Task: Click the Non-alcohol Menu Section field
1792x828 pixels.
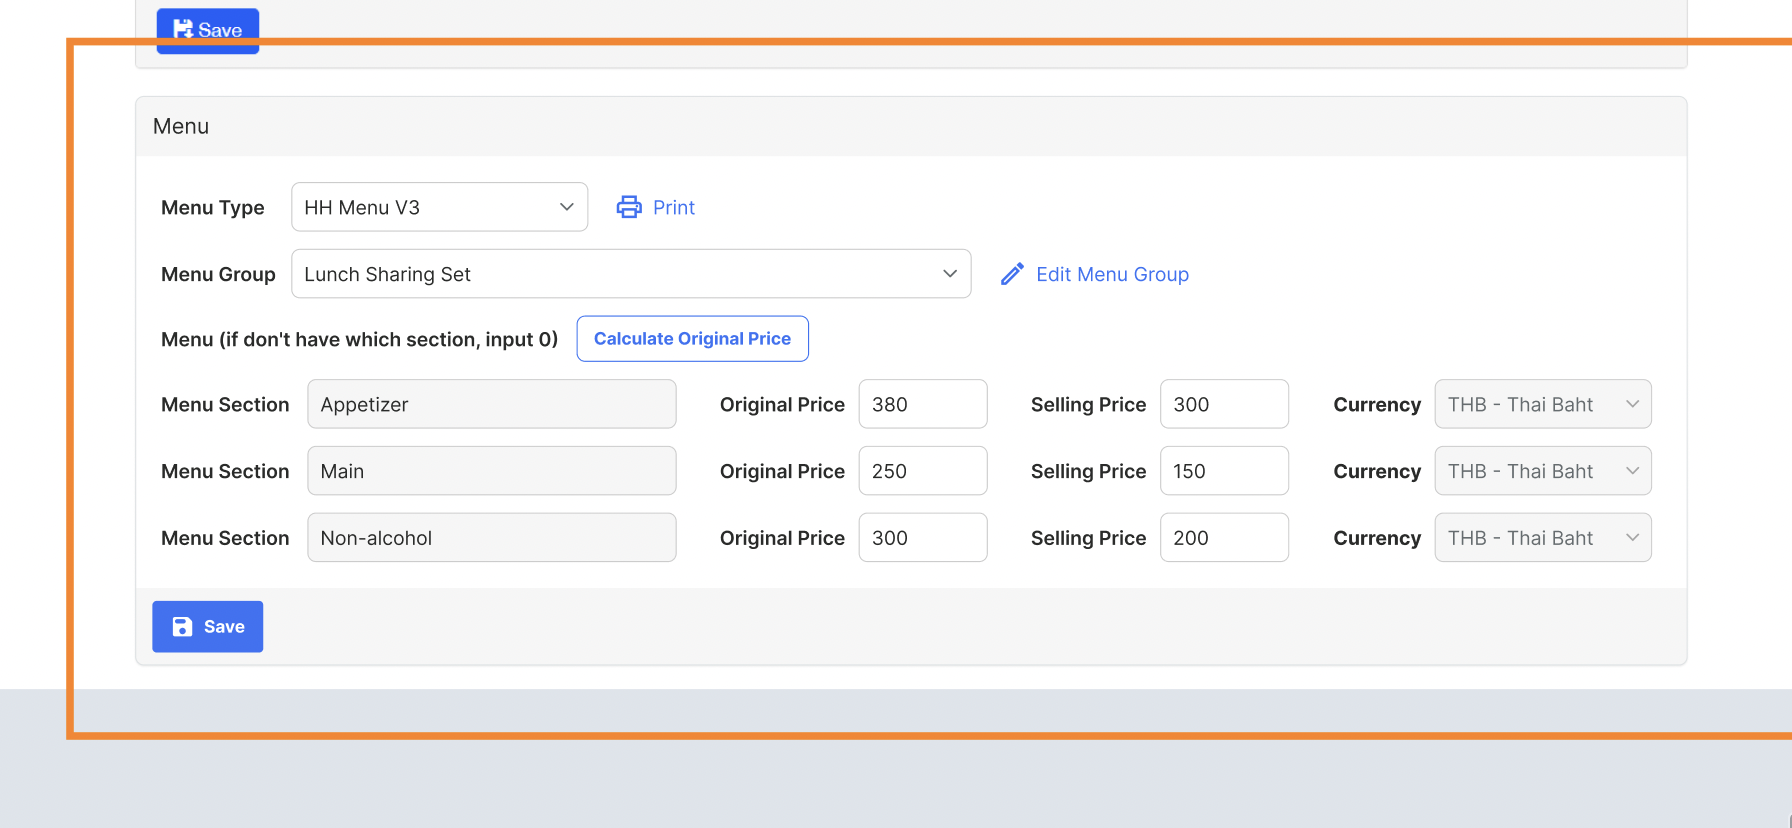Action: 491,538
